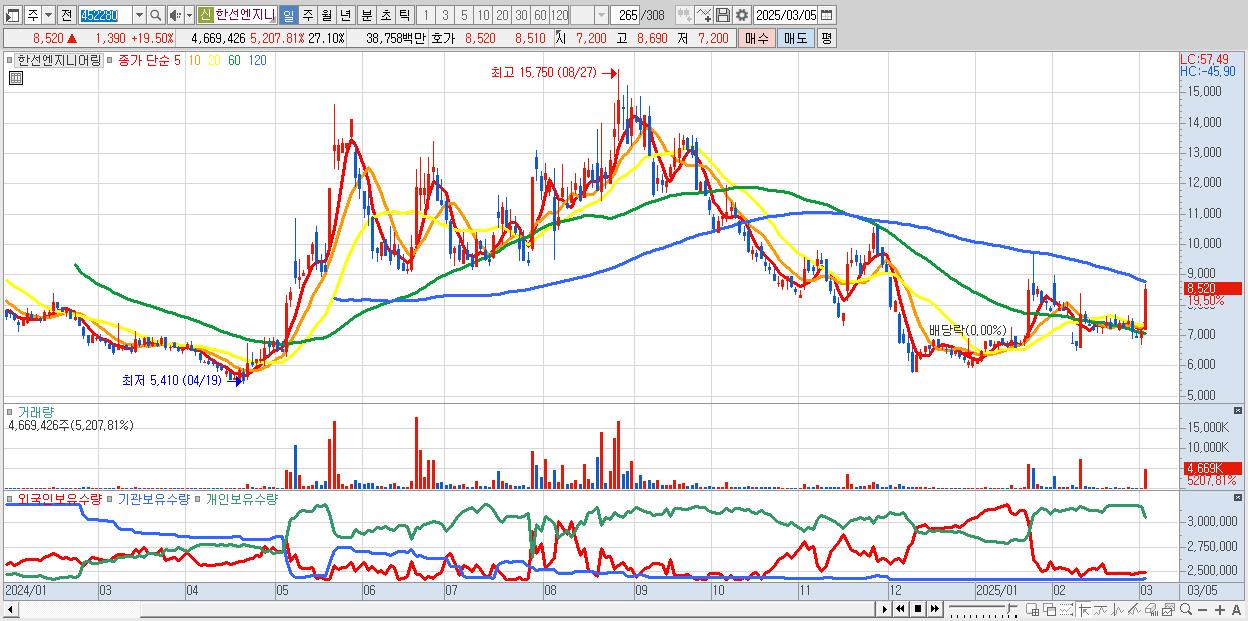Expand the speaker icon dropdown arrow
The height and width of the screenshot is (621, 1248).
click(x=189, y=15)
